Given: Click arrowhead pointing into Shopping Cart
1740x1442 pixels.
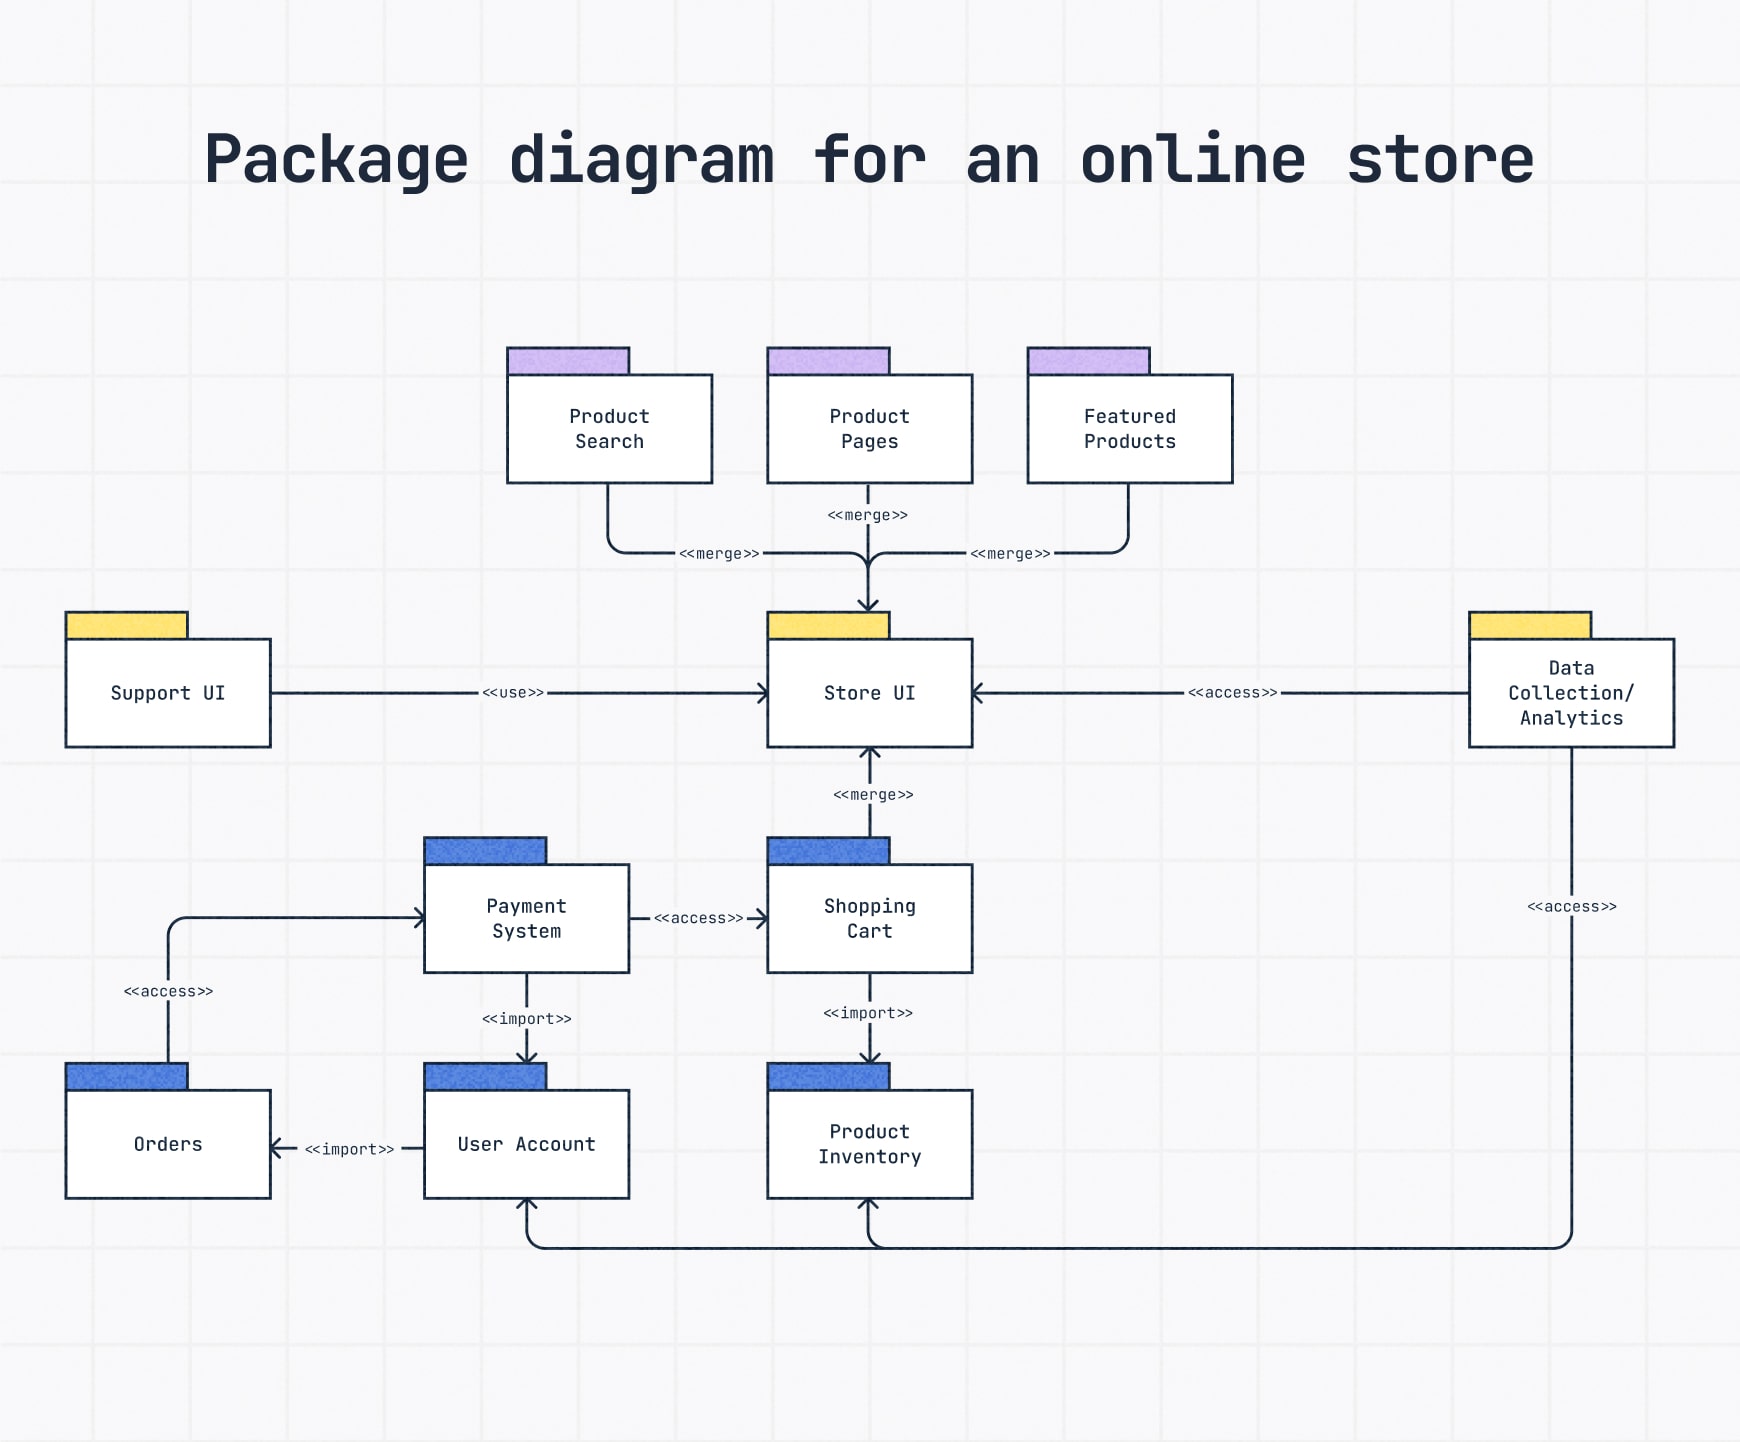Looking at the screenshot, I should click(x=762, y=918).
